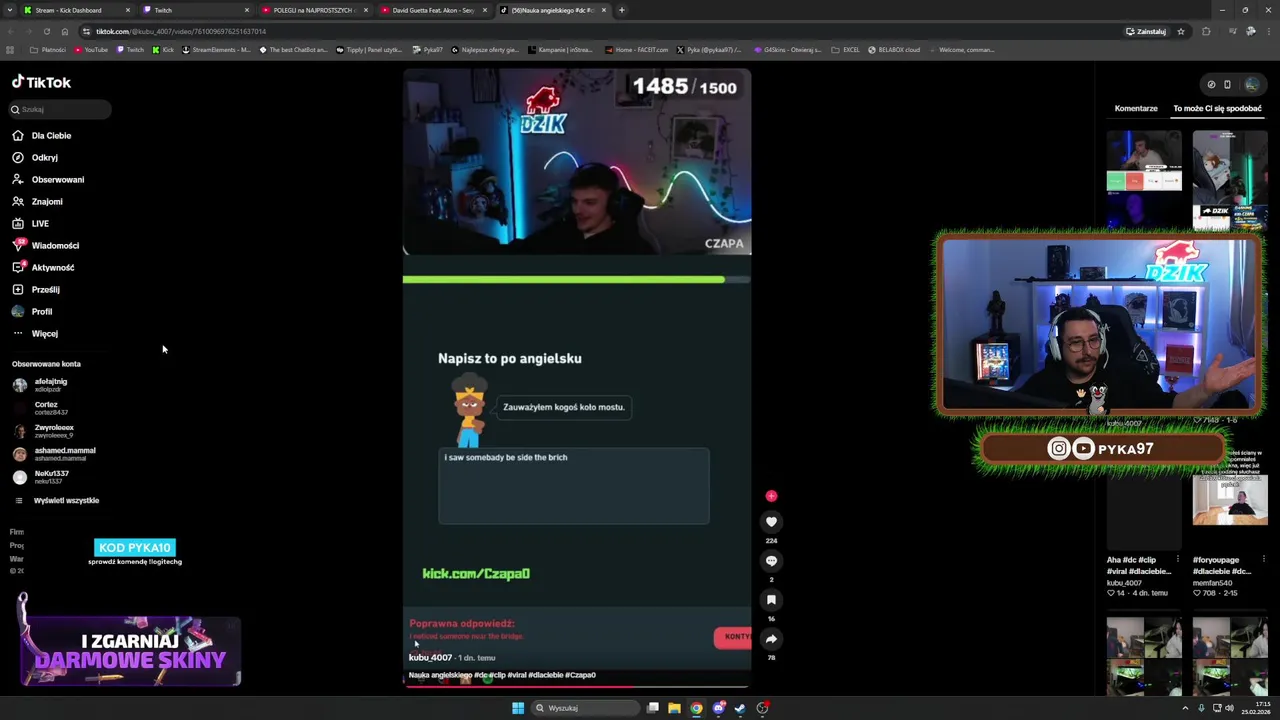Share the video with the arrow icon
This screenshot has width=1280, height=720.
(x=771, y=638)
